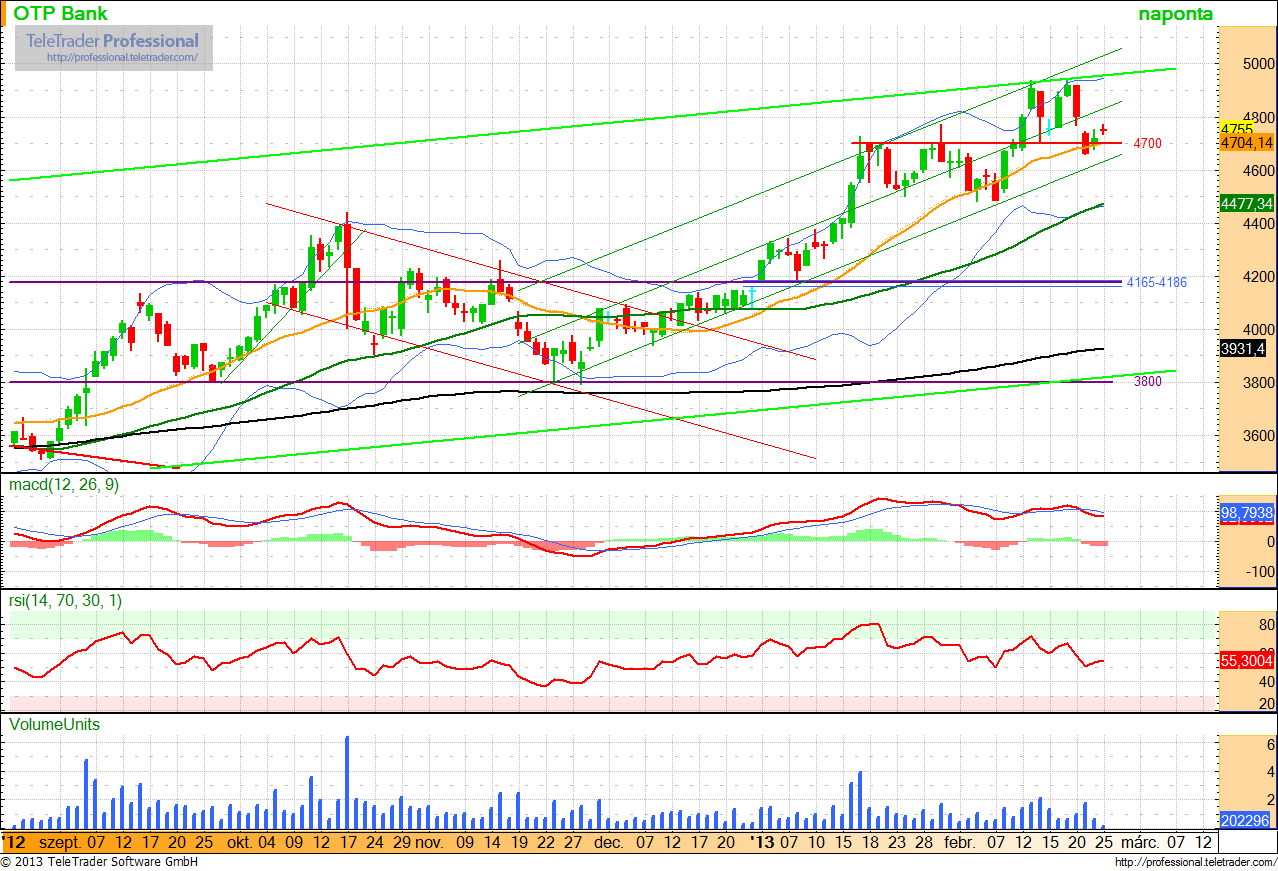1278x871 pixels.
Task: Select the "macd(12, 26, 9)" indicator label
Action: [65, 485]
